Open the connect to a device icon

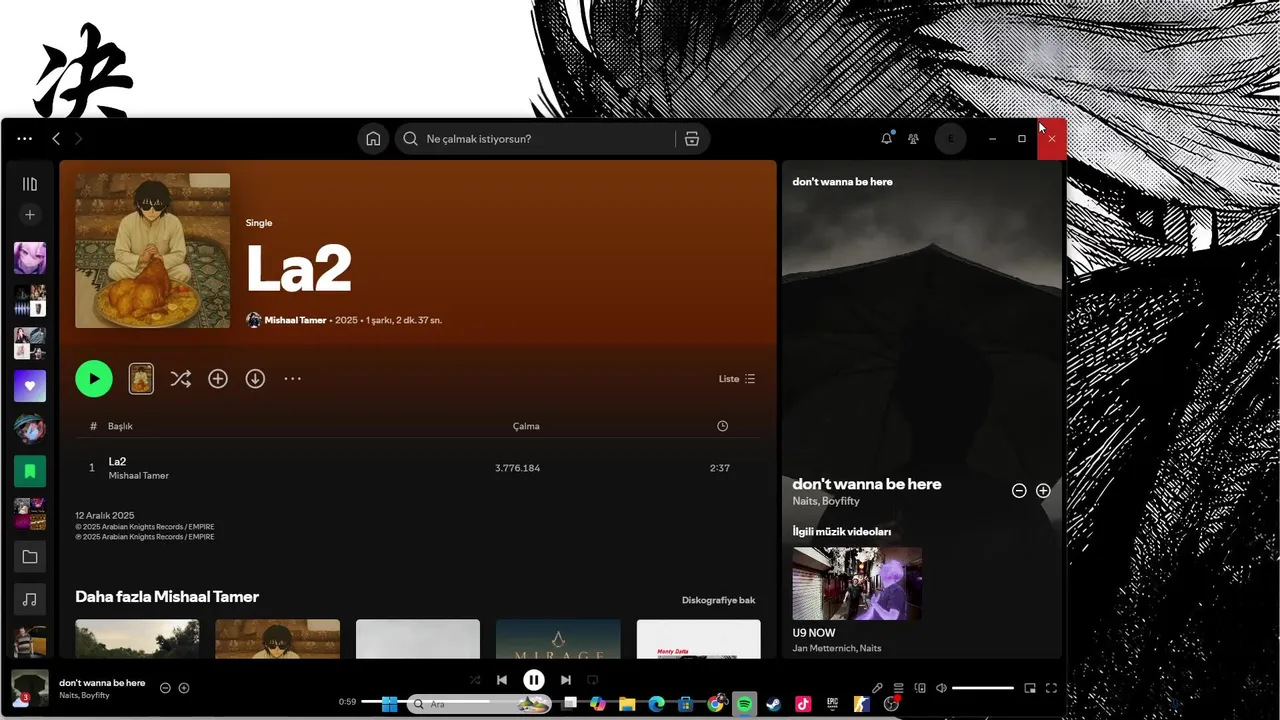tap(920, 688)
